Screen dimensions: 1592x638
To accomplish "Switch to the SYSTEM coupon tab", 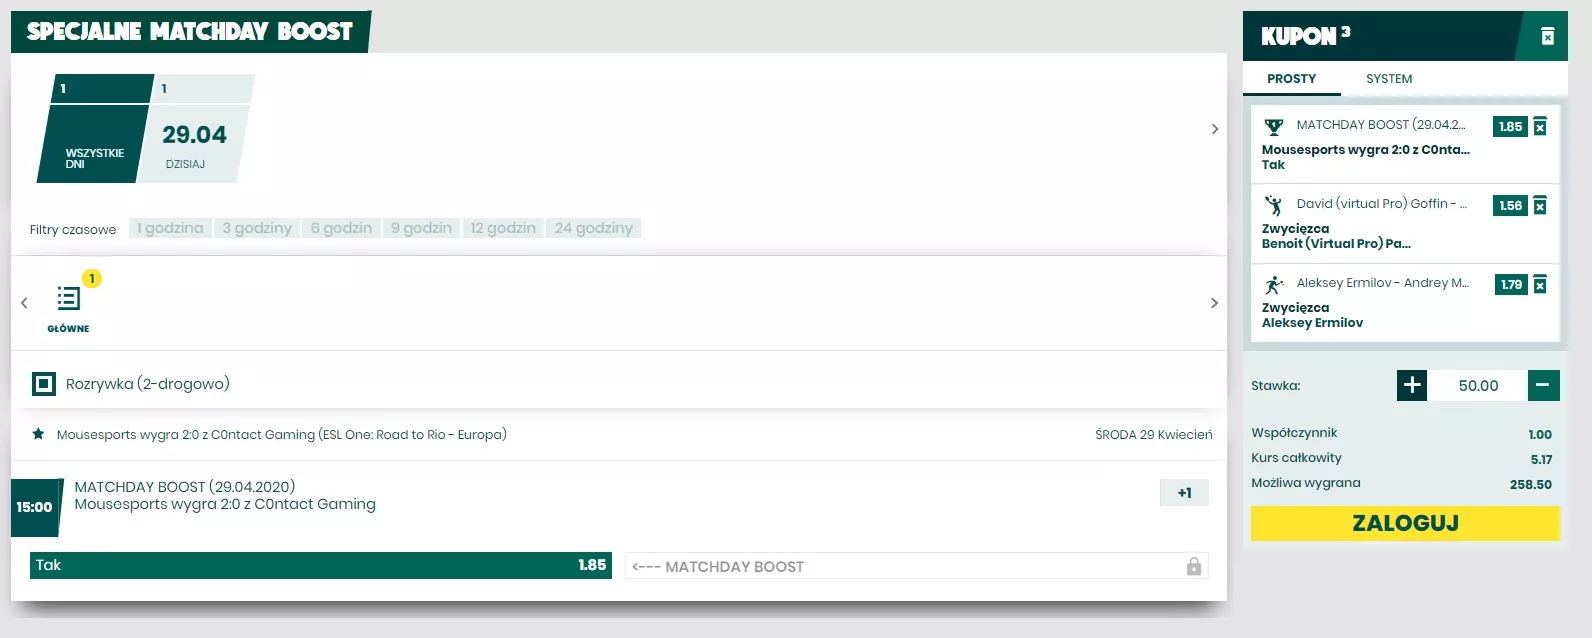I will pos(1389,79).
